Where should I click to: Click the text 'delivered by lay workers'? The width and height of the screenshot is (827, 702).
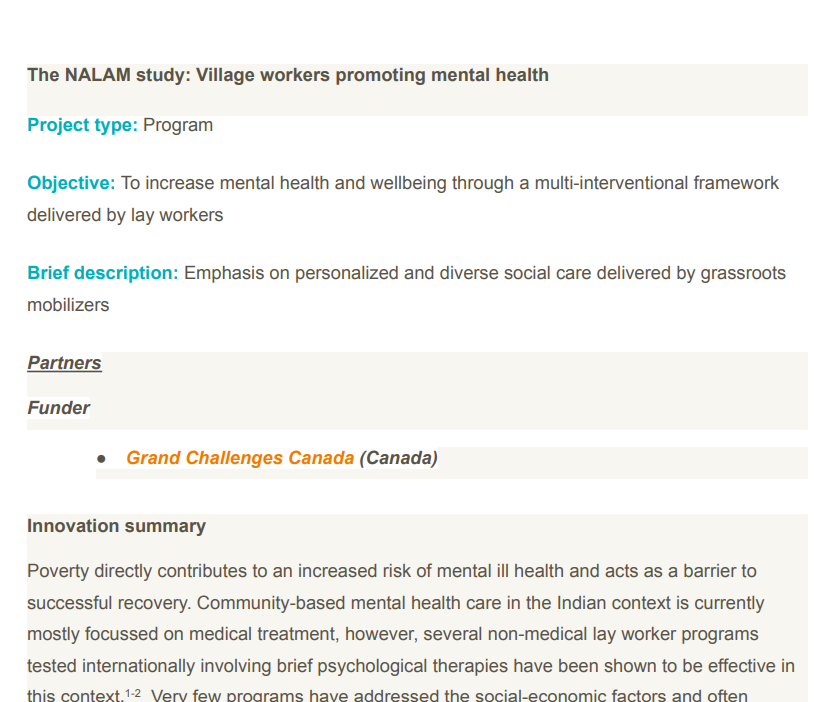pyautogui.click(x=125, y=215)
